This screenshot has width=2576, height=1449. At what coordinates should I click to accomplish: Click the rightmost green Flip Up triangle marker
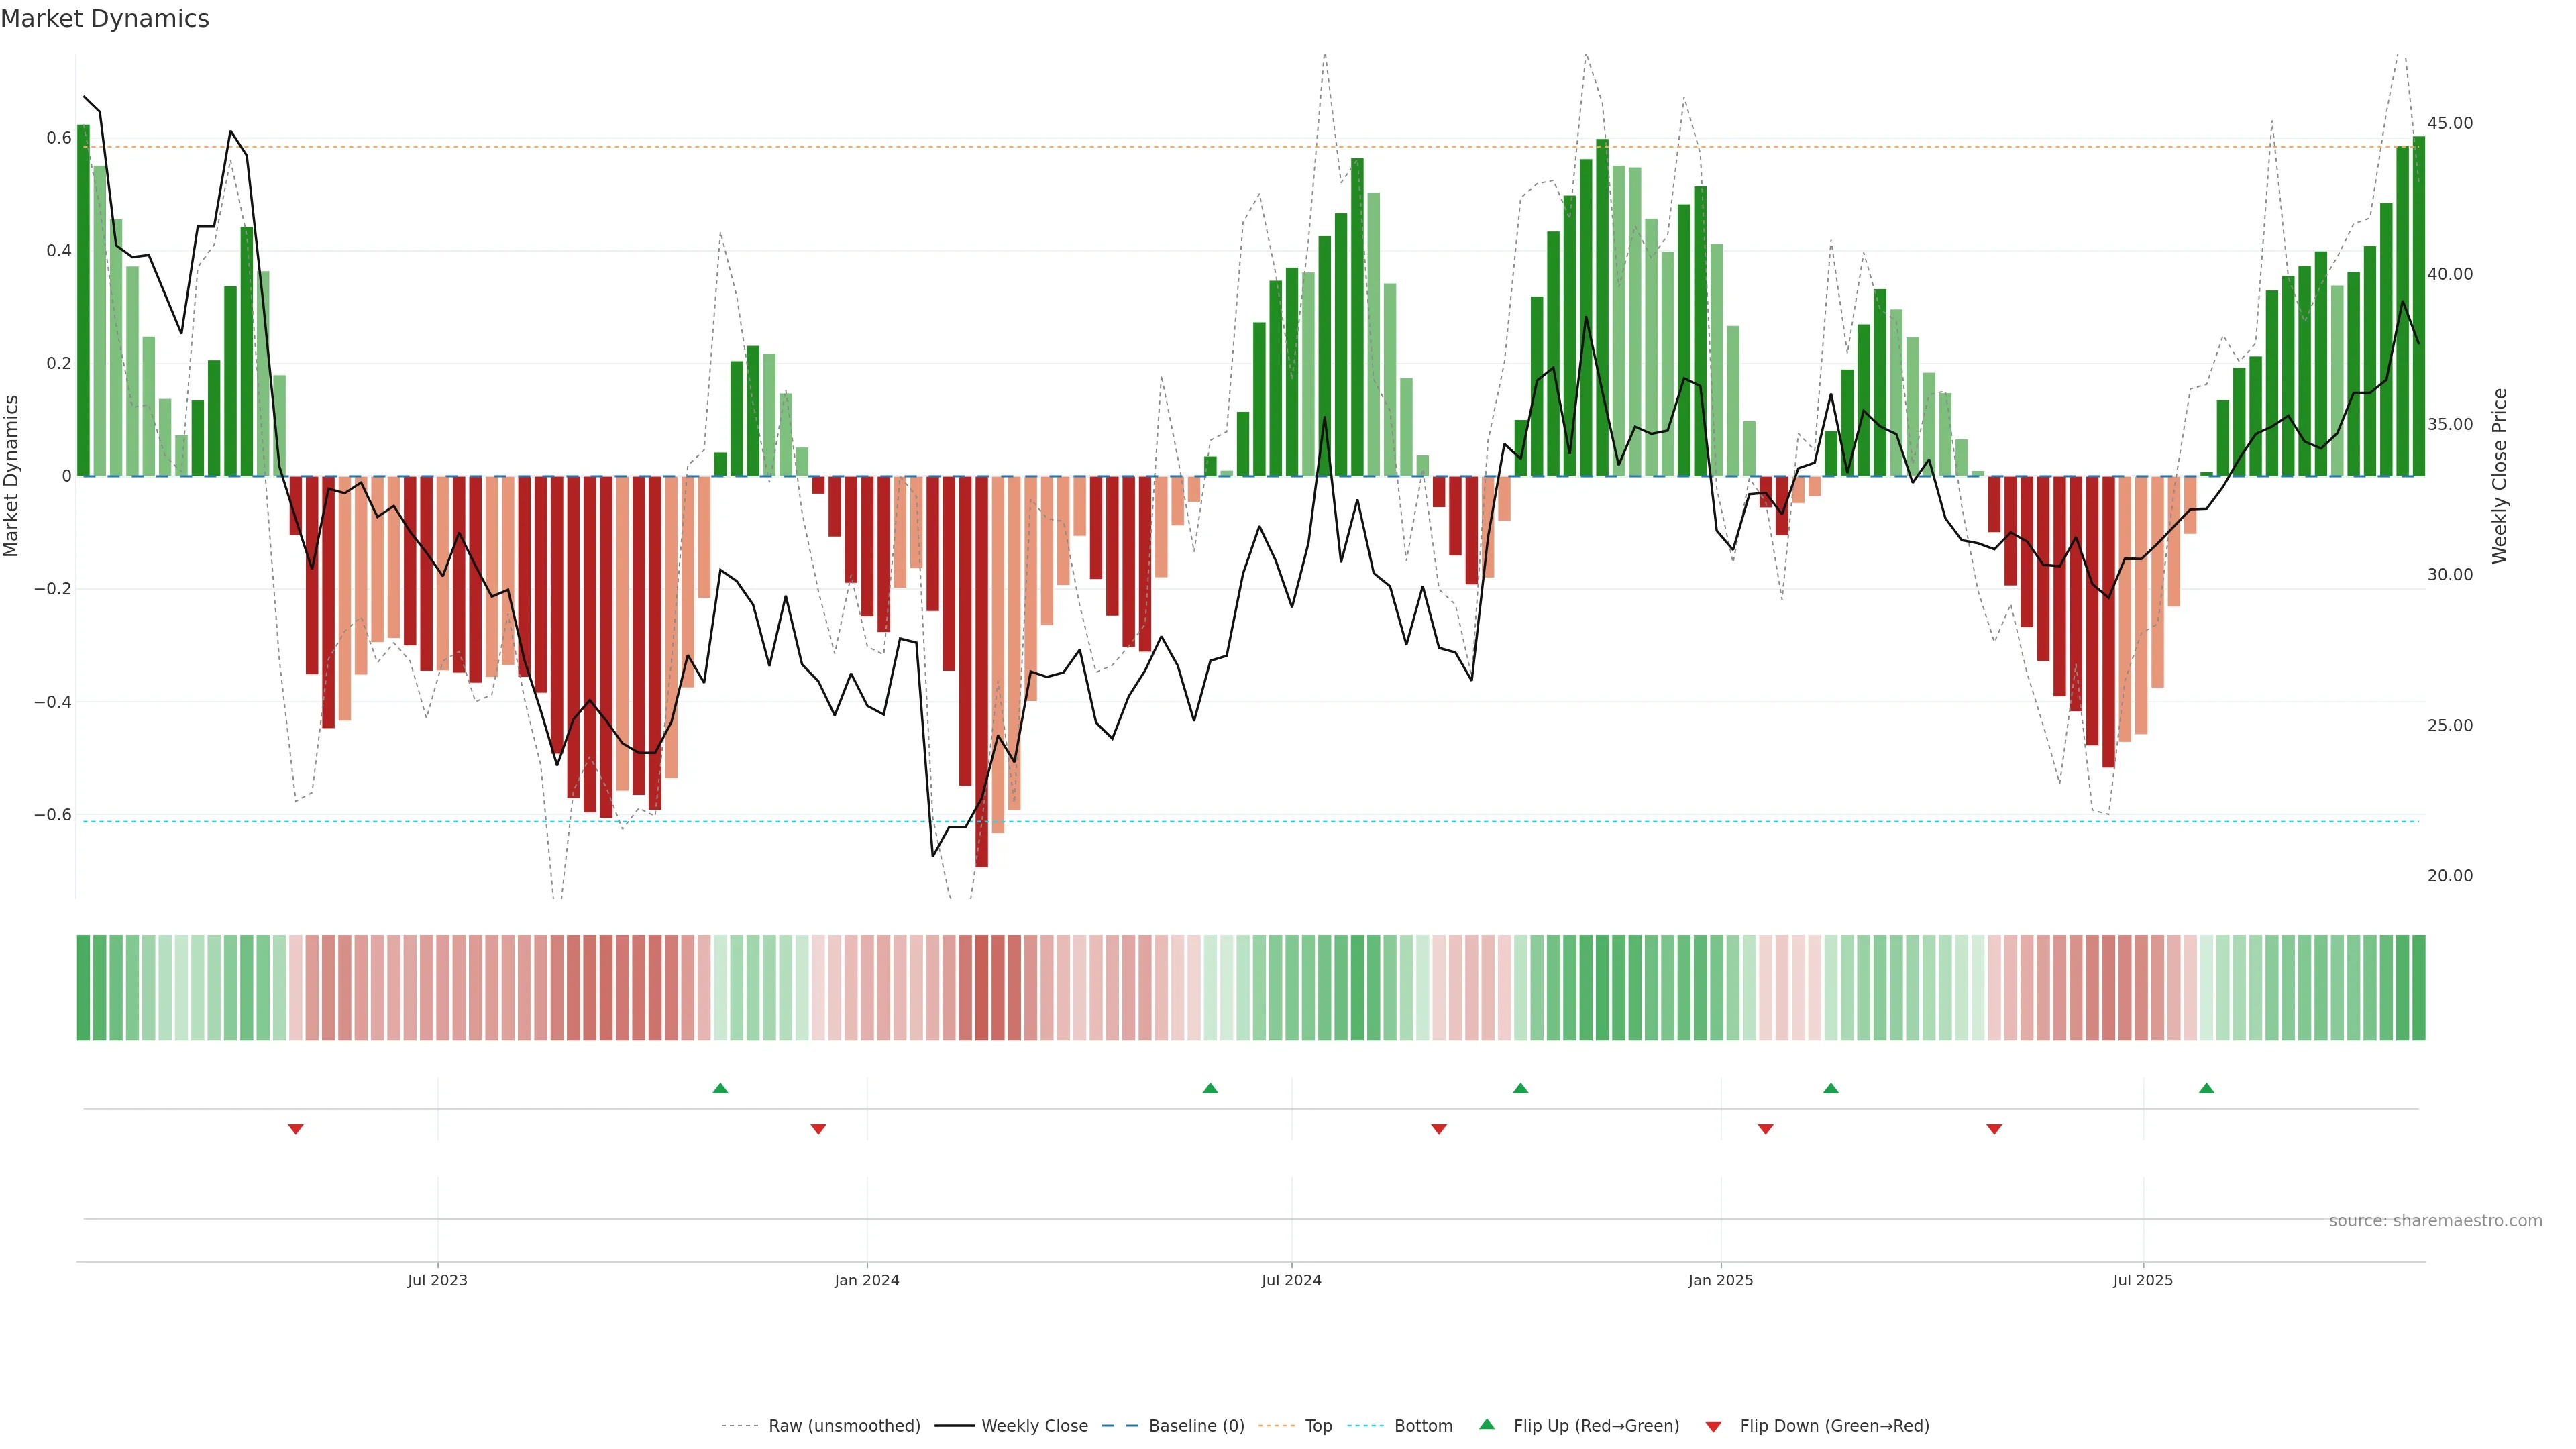[2206, 1088]
